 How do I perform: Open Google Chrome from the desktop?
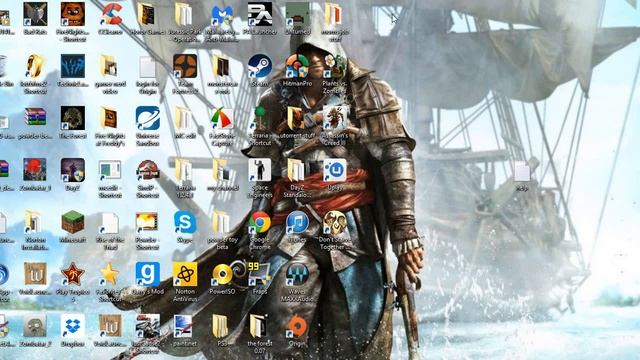[x=260, y=222]
